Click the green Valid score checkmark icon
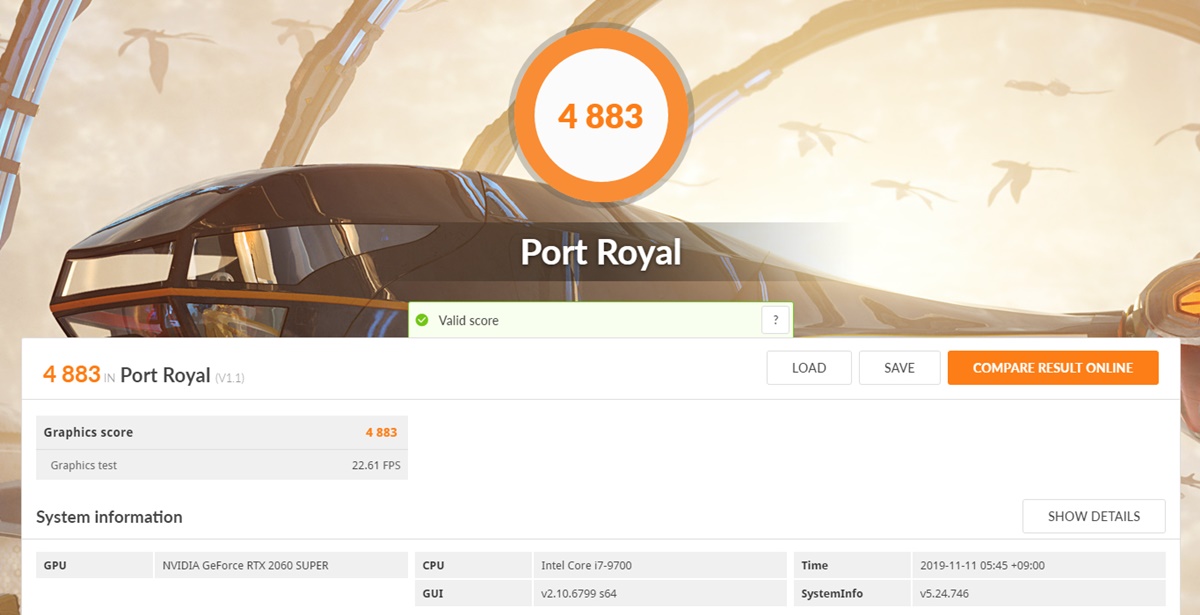 coord(422,320)
